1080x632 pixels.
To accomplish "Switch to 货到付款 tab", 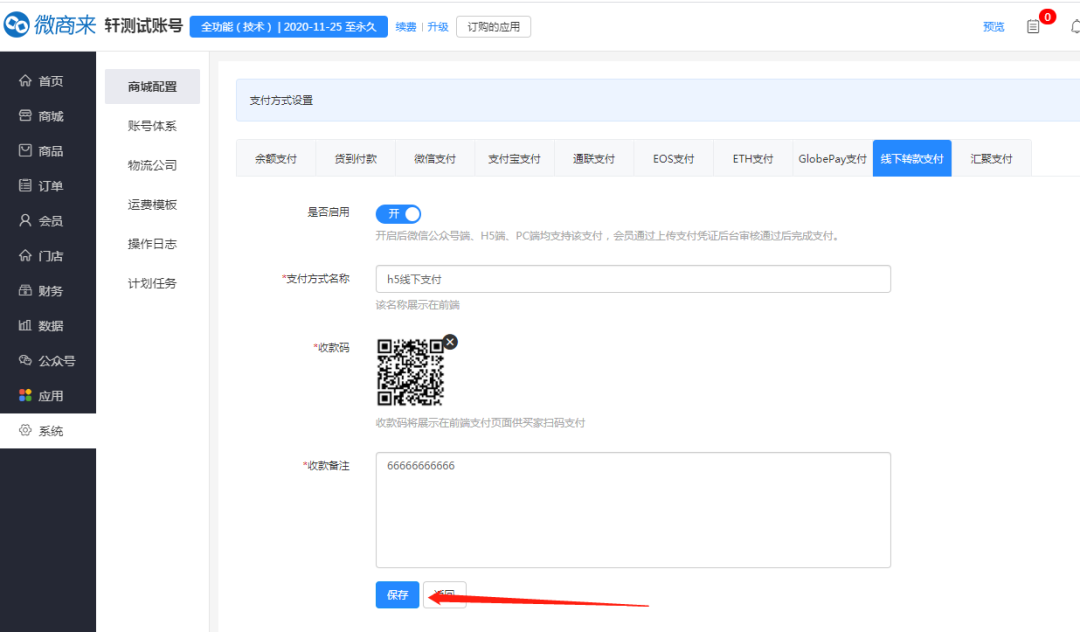I will point(355,158).
